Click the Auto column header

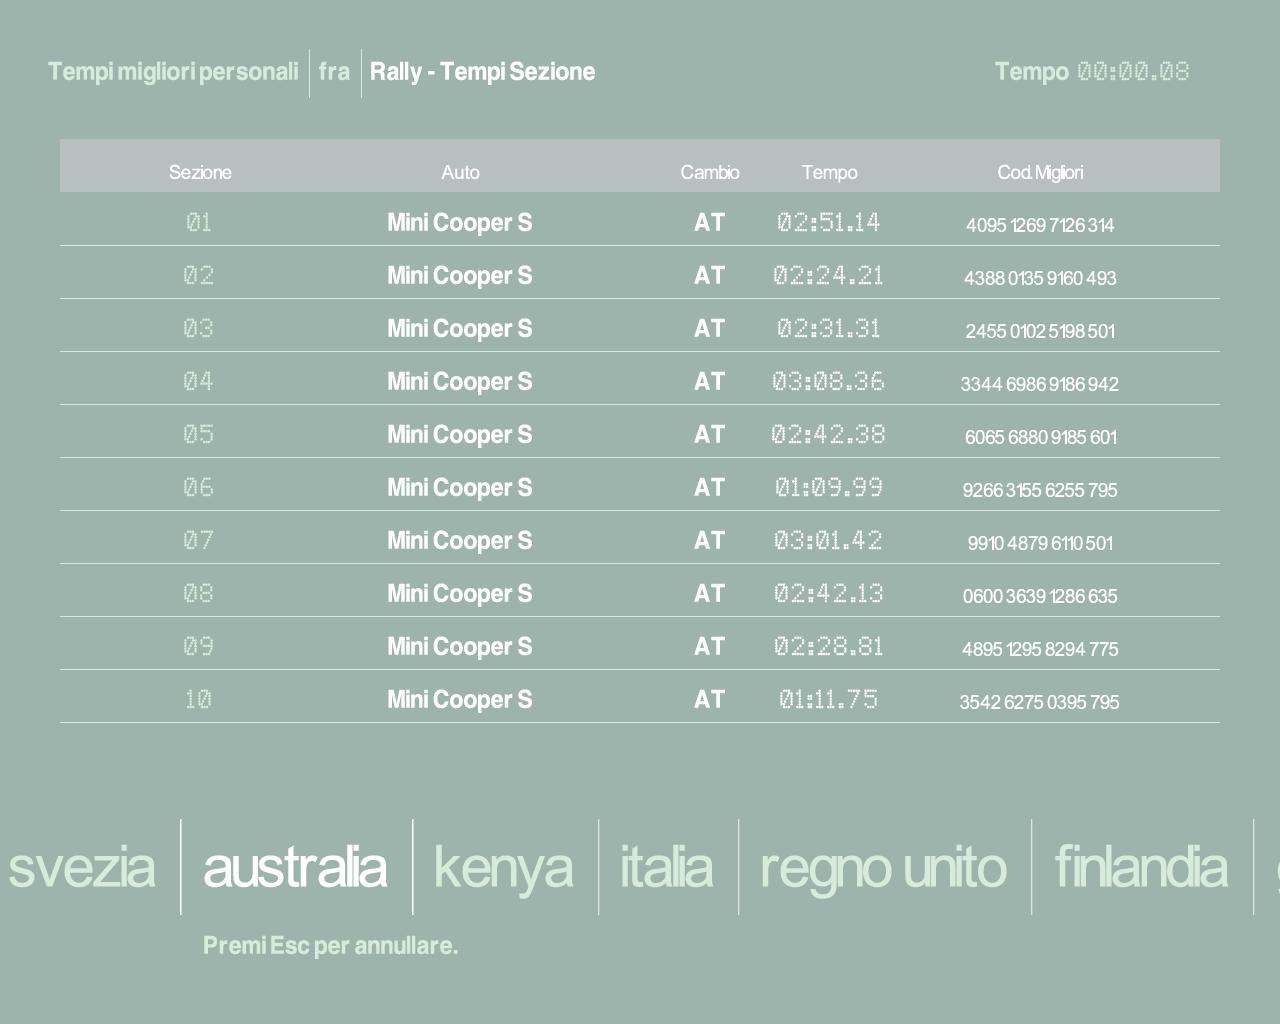tap(460, 172)
